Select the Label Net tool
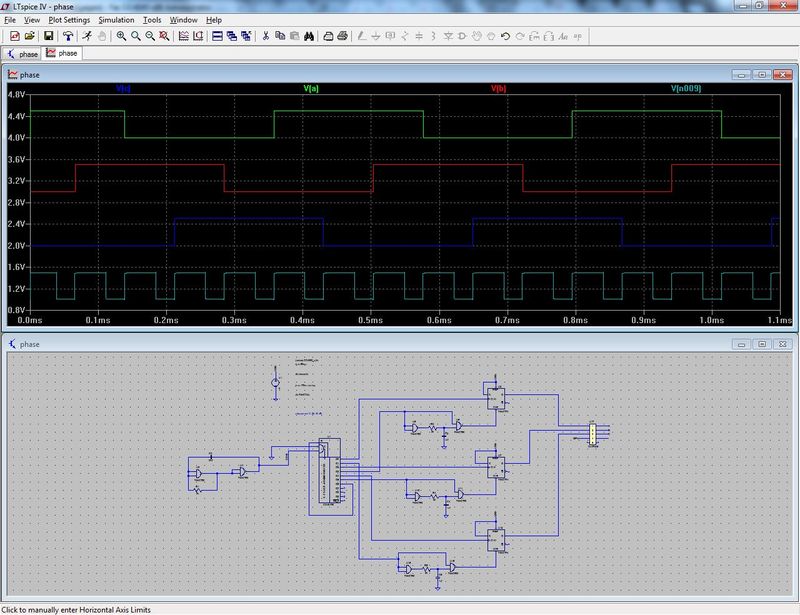The width and height of the screenshot is (800, 615). (x=390, y=36)
